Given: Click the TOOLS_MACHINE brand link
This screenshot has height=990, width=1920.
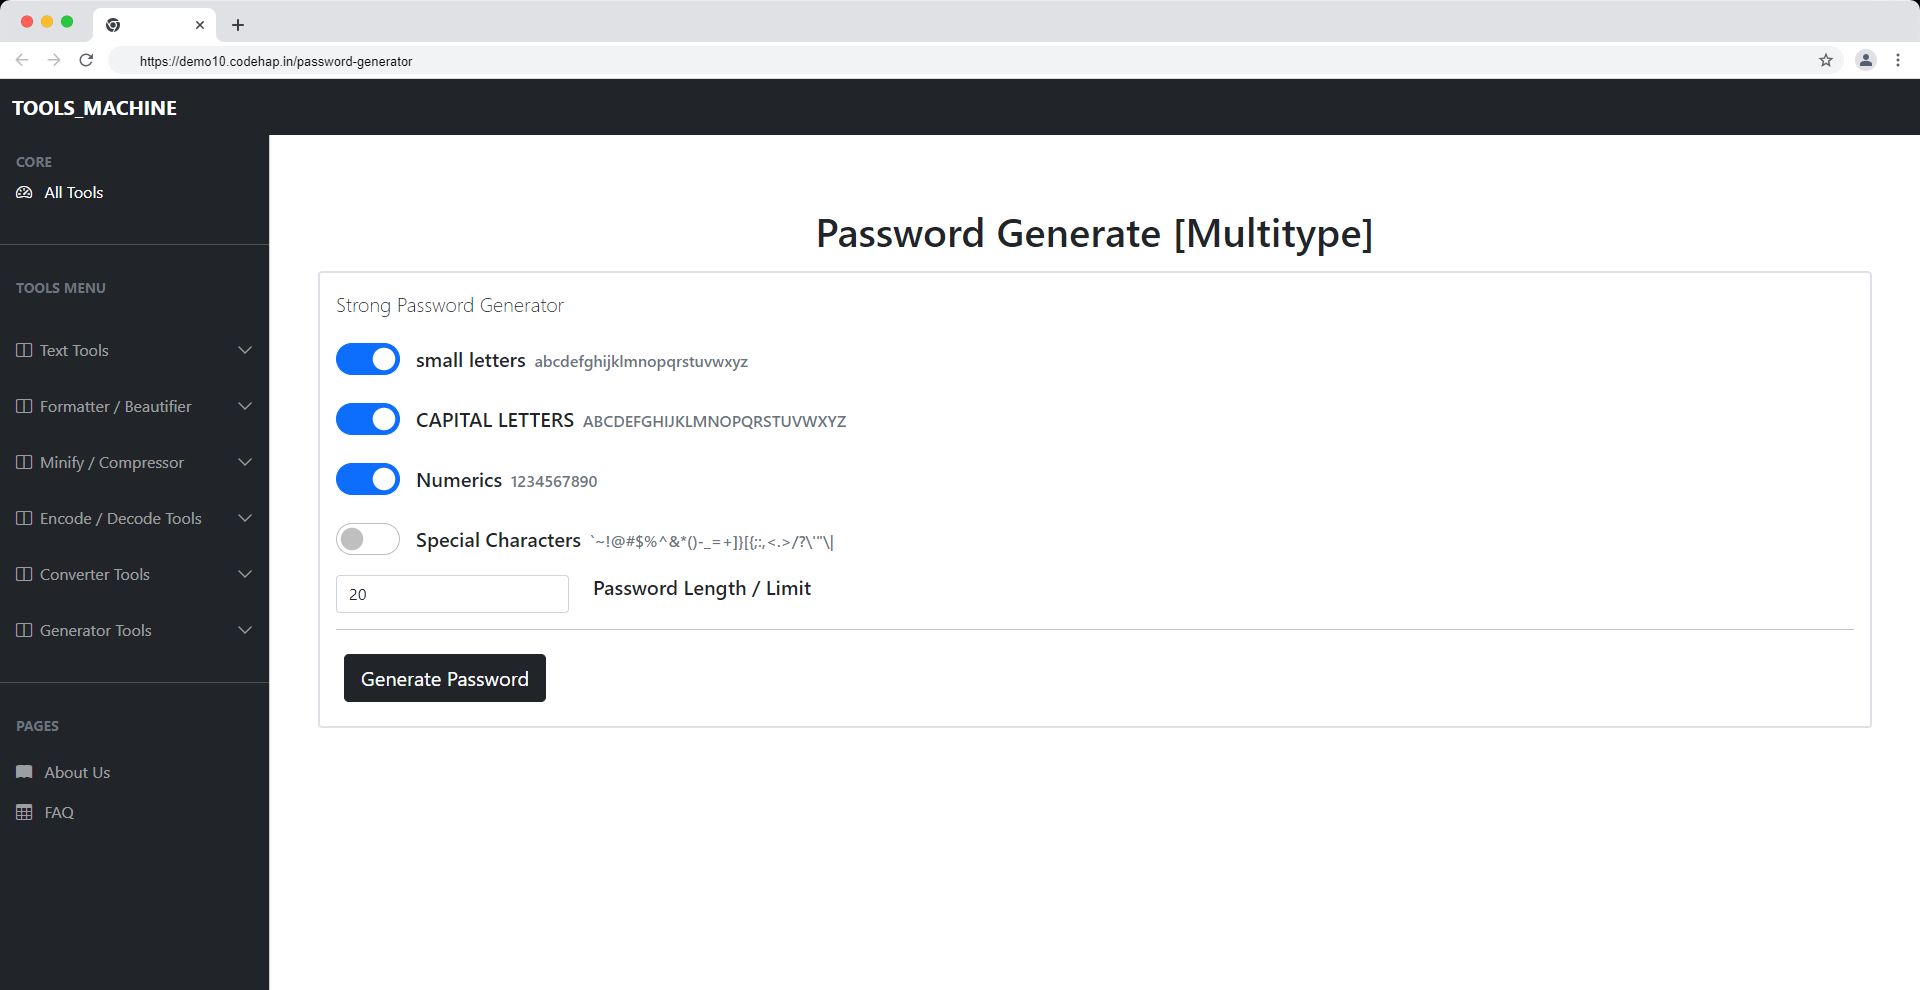Looking at the screenshot, I should tap(94, 108).
